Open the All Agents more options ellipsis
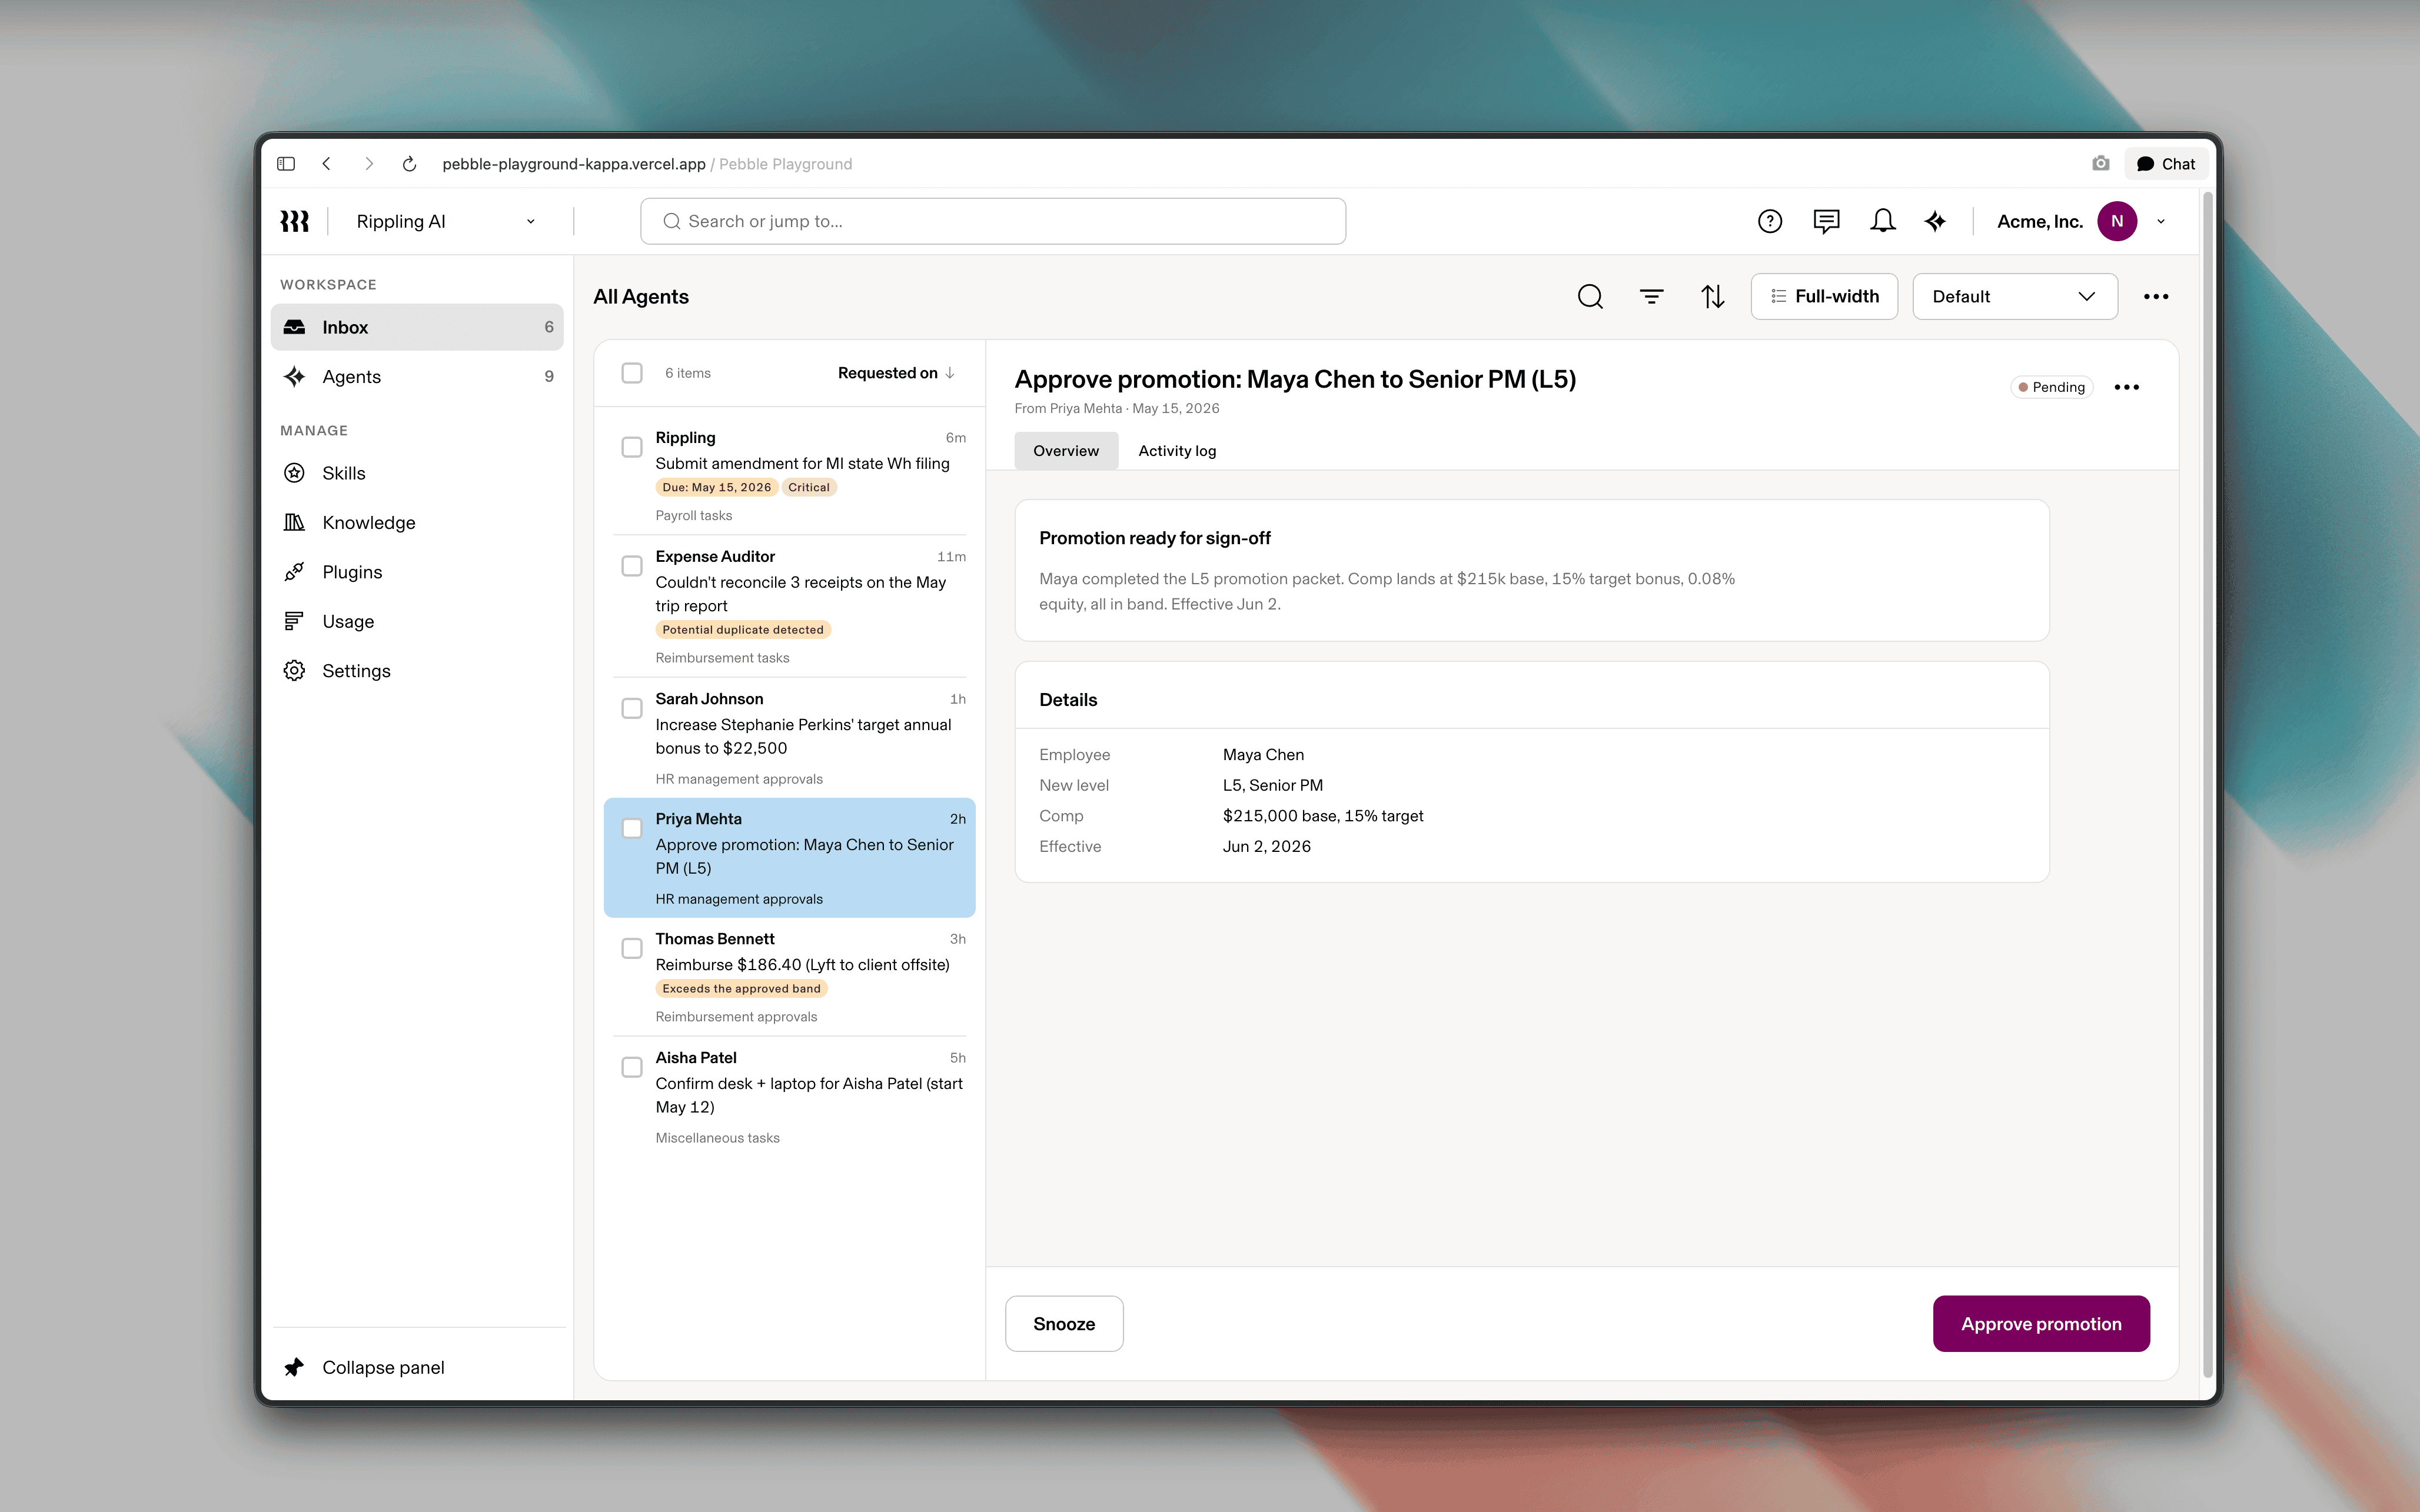This screenshot has width=2420, height=1512. click(2156, 296)
